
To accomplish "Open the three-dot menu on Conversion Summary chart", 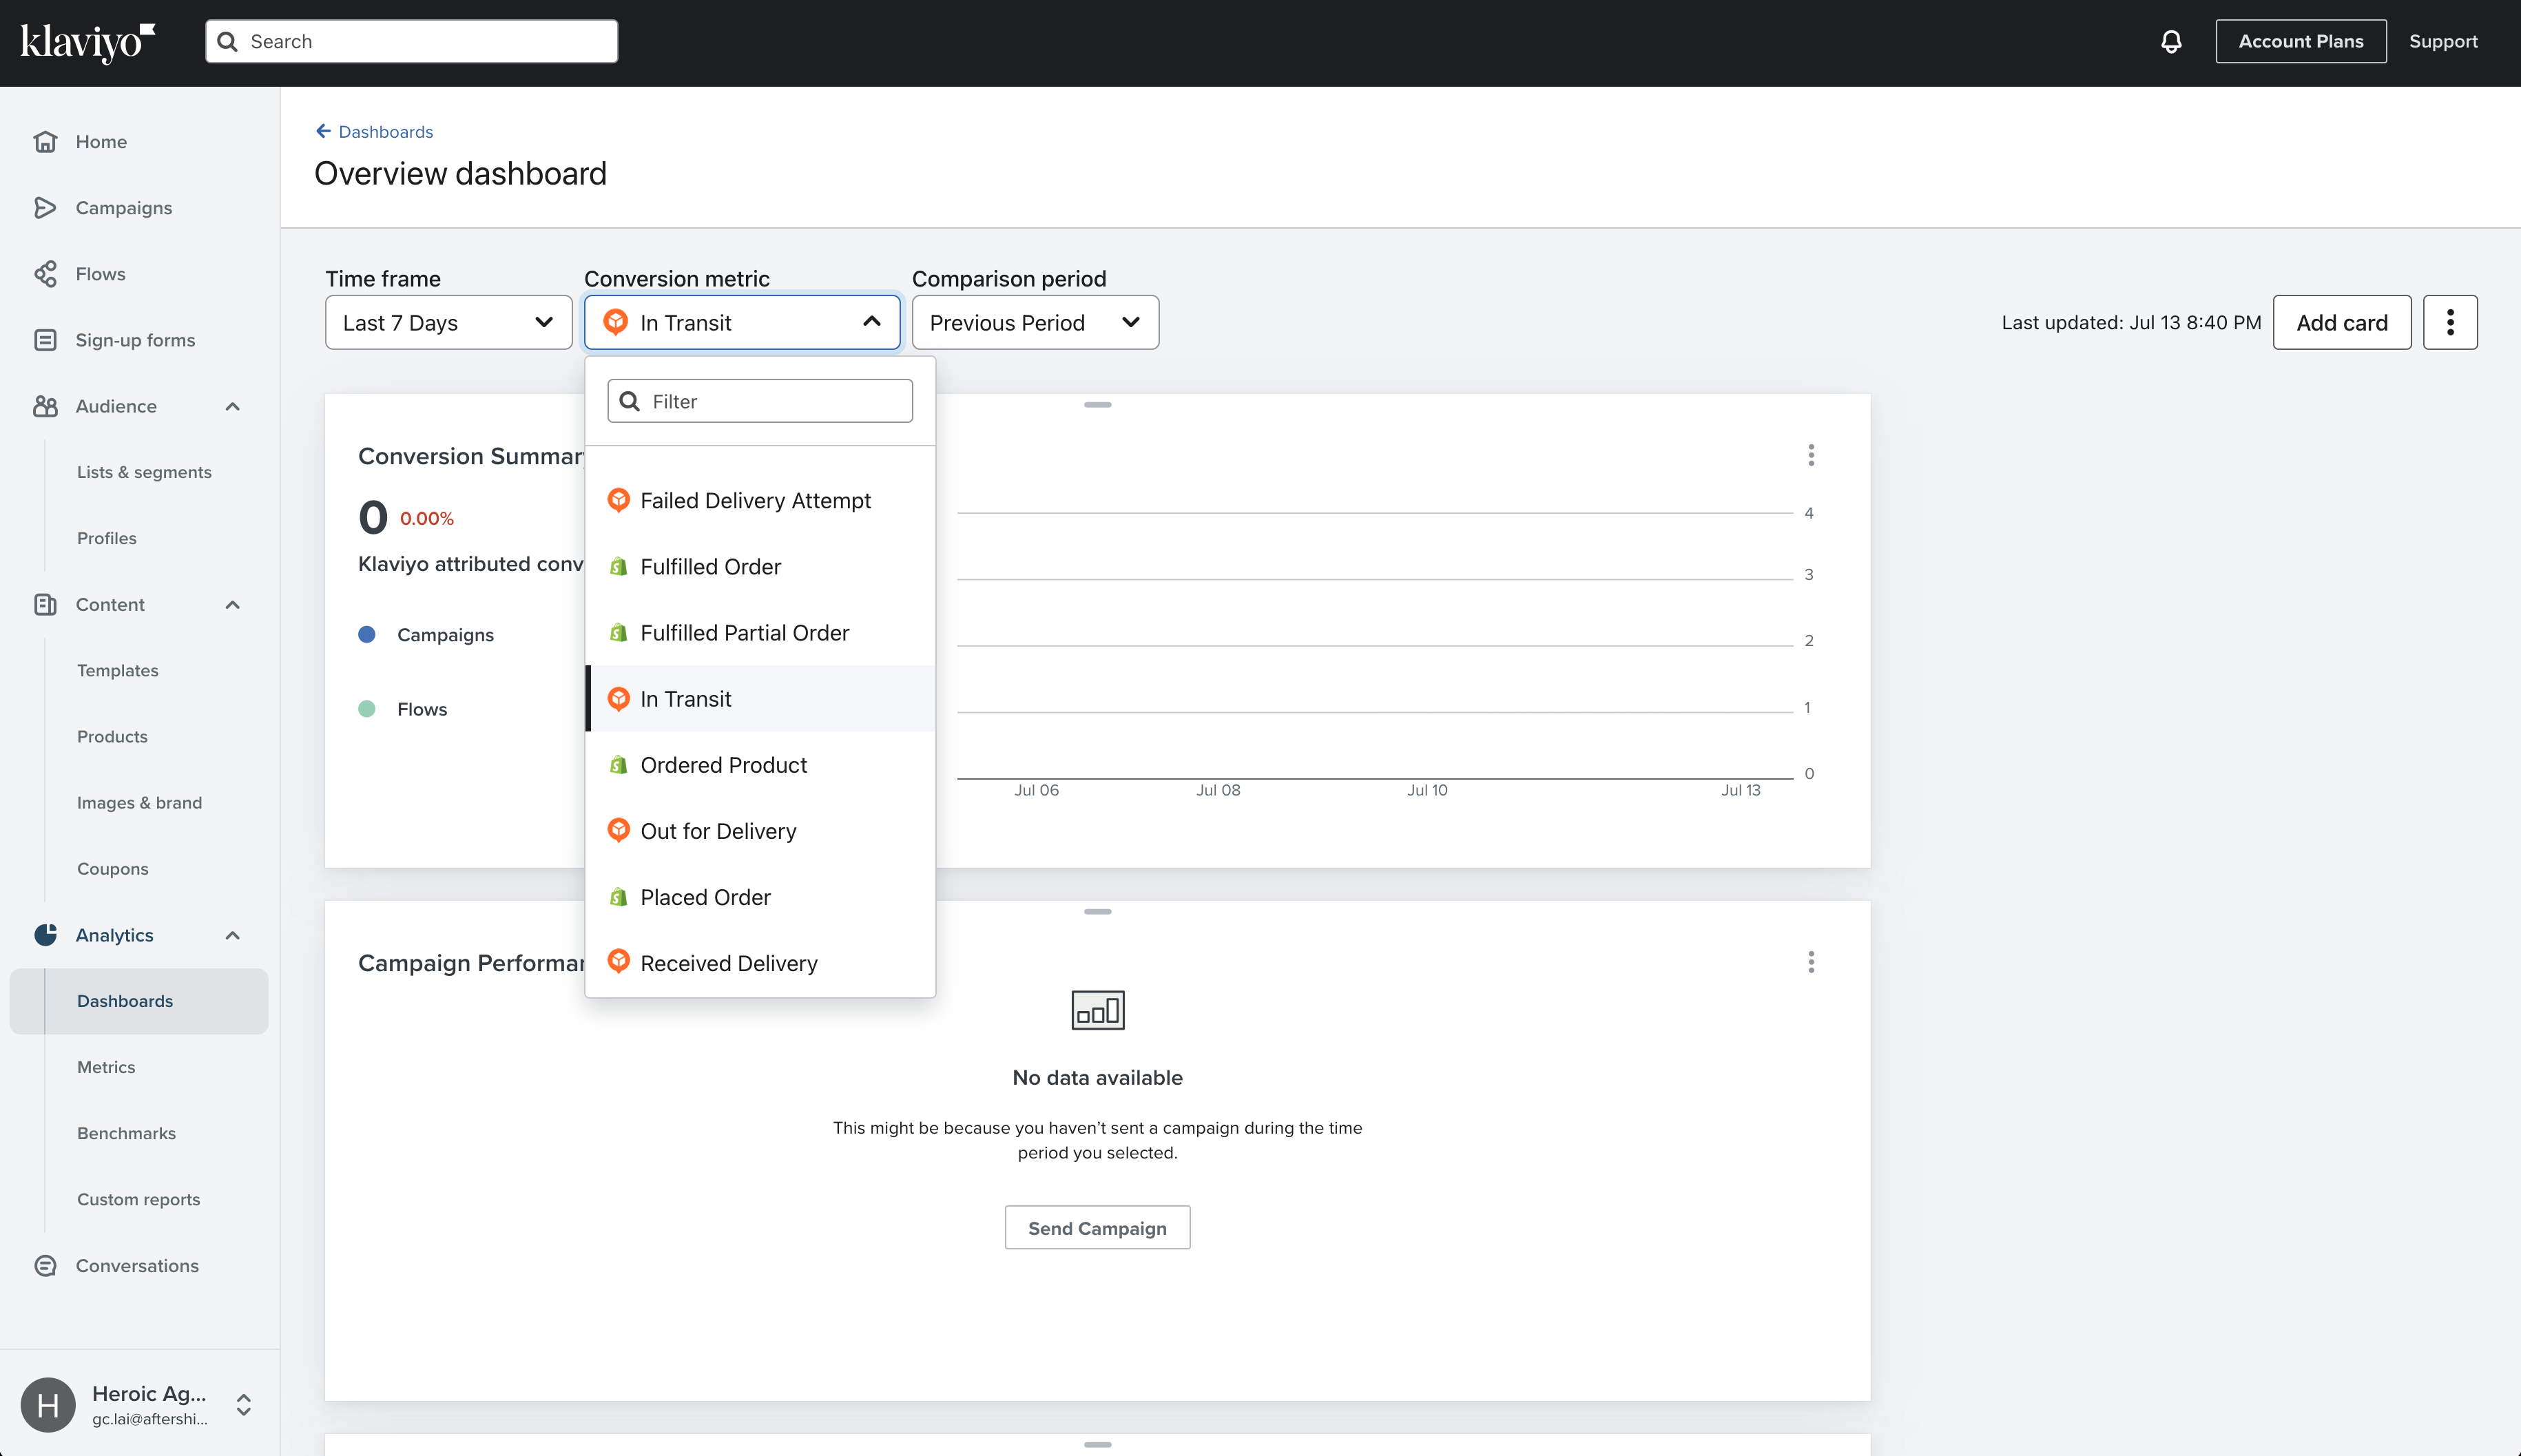I will point(1811,455).
